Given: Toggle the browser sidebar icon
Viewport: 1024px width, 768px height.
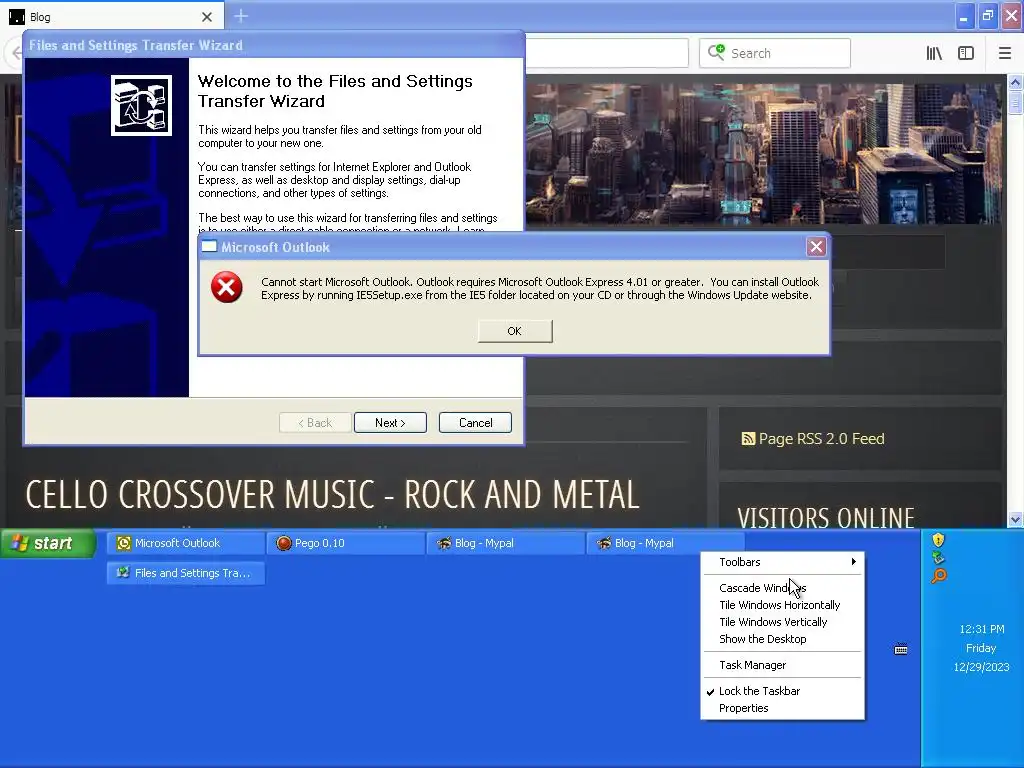Looking at the screenshot, I should tap(966, 54).
